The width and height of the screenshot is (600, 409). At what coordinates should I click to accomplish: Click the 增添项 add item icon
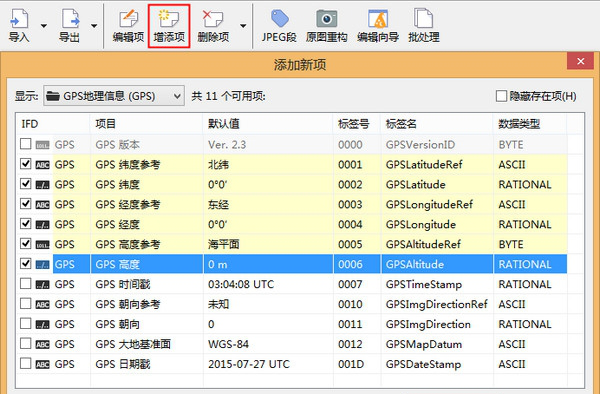click(x=169, y=18)
